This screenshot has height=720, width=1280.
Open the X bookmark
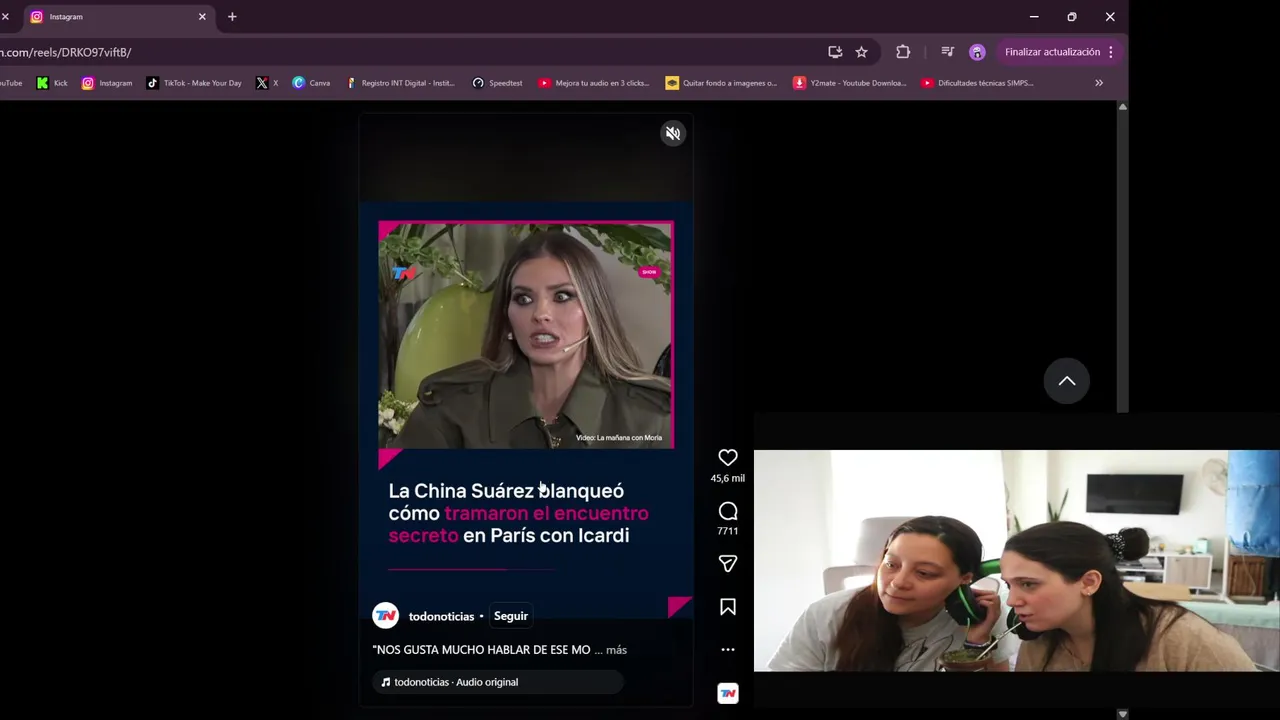[267, 83]
